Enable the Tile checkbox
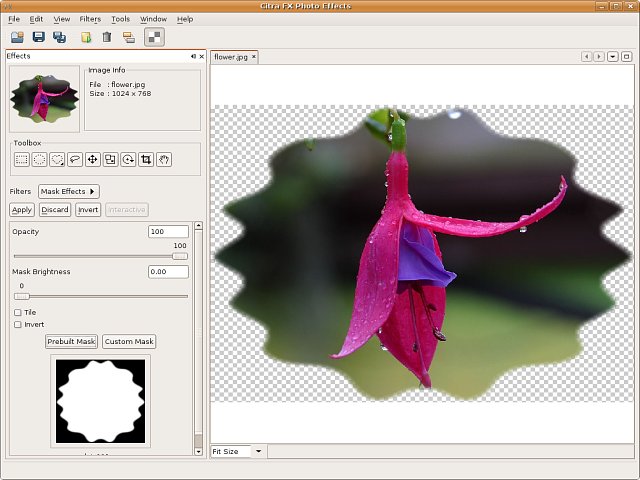Image resolution: width=640 pixels, height=480 pixels. point(17,312)
